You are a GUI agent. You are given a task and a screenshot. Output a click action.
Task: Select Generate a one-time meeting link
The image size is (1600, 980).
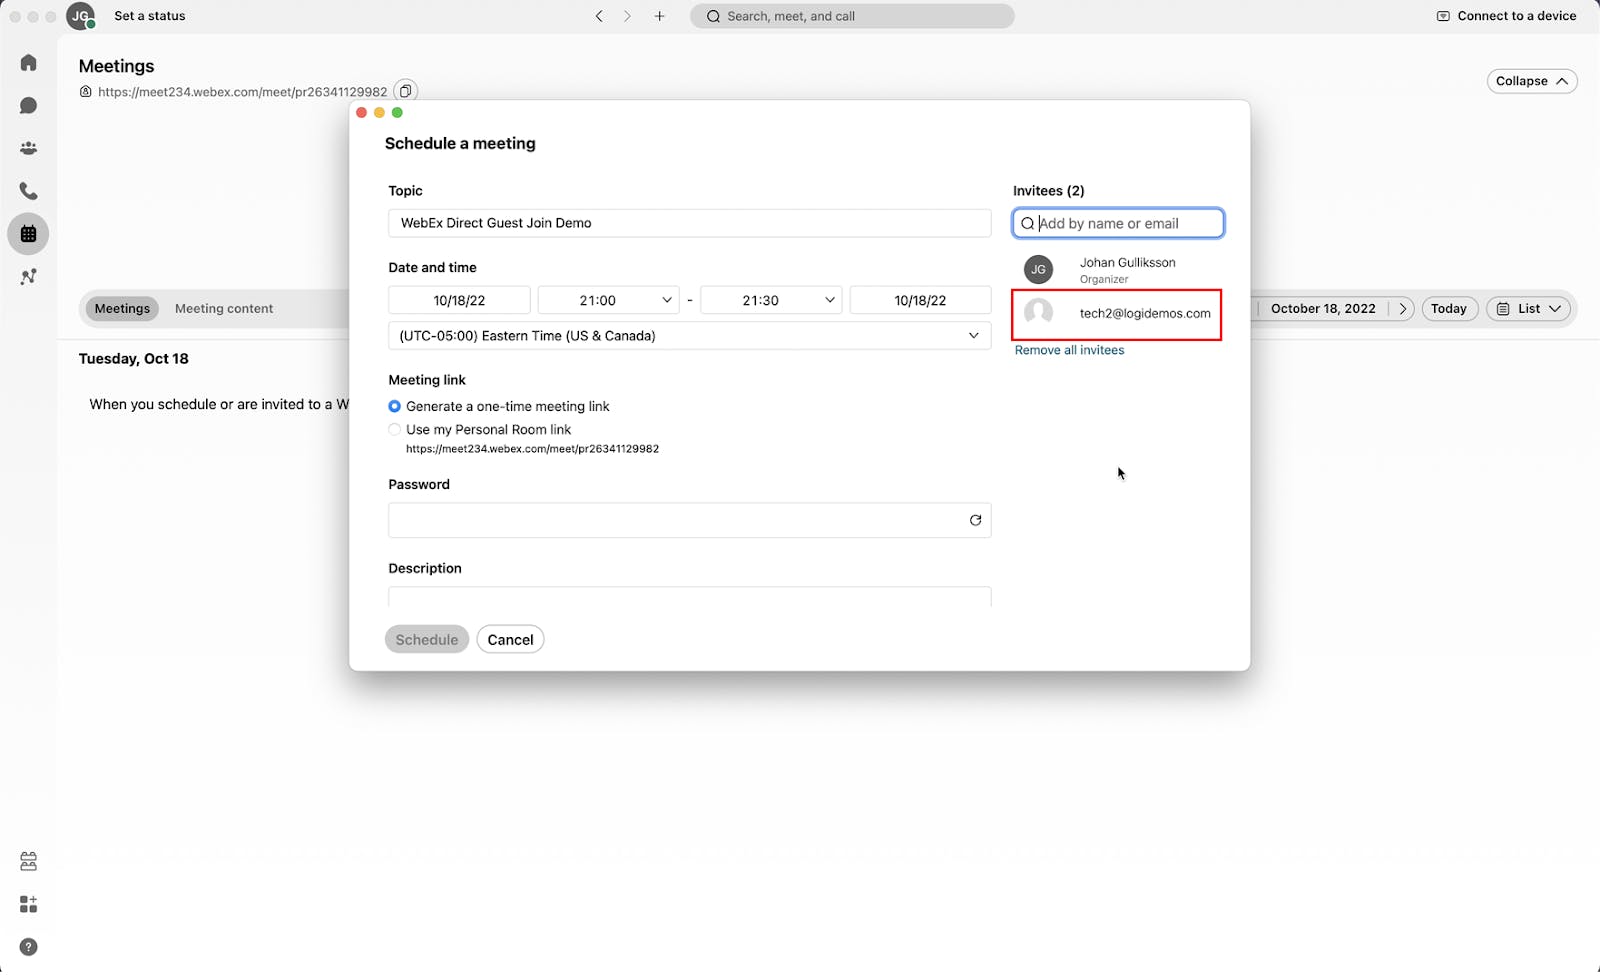pos(395,406)
